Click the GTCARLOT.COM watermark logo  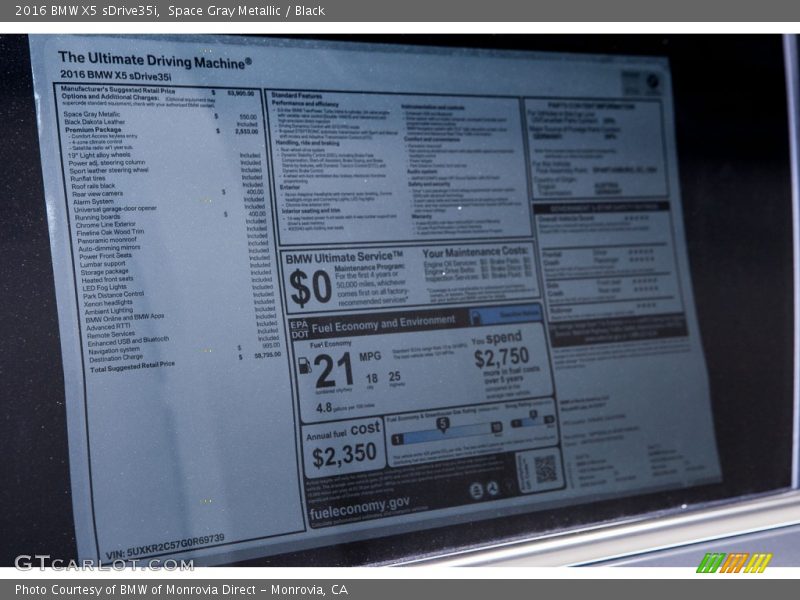(x=104, y=563)
